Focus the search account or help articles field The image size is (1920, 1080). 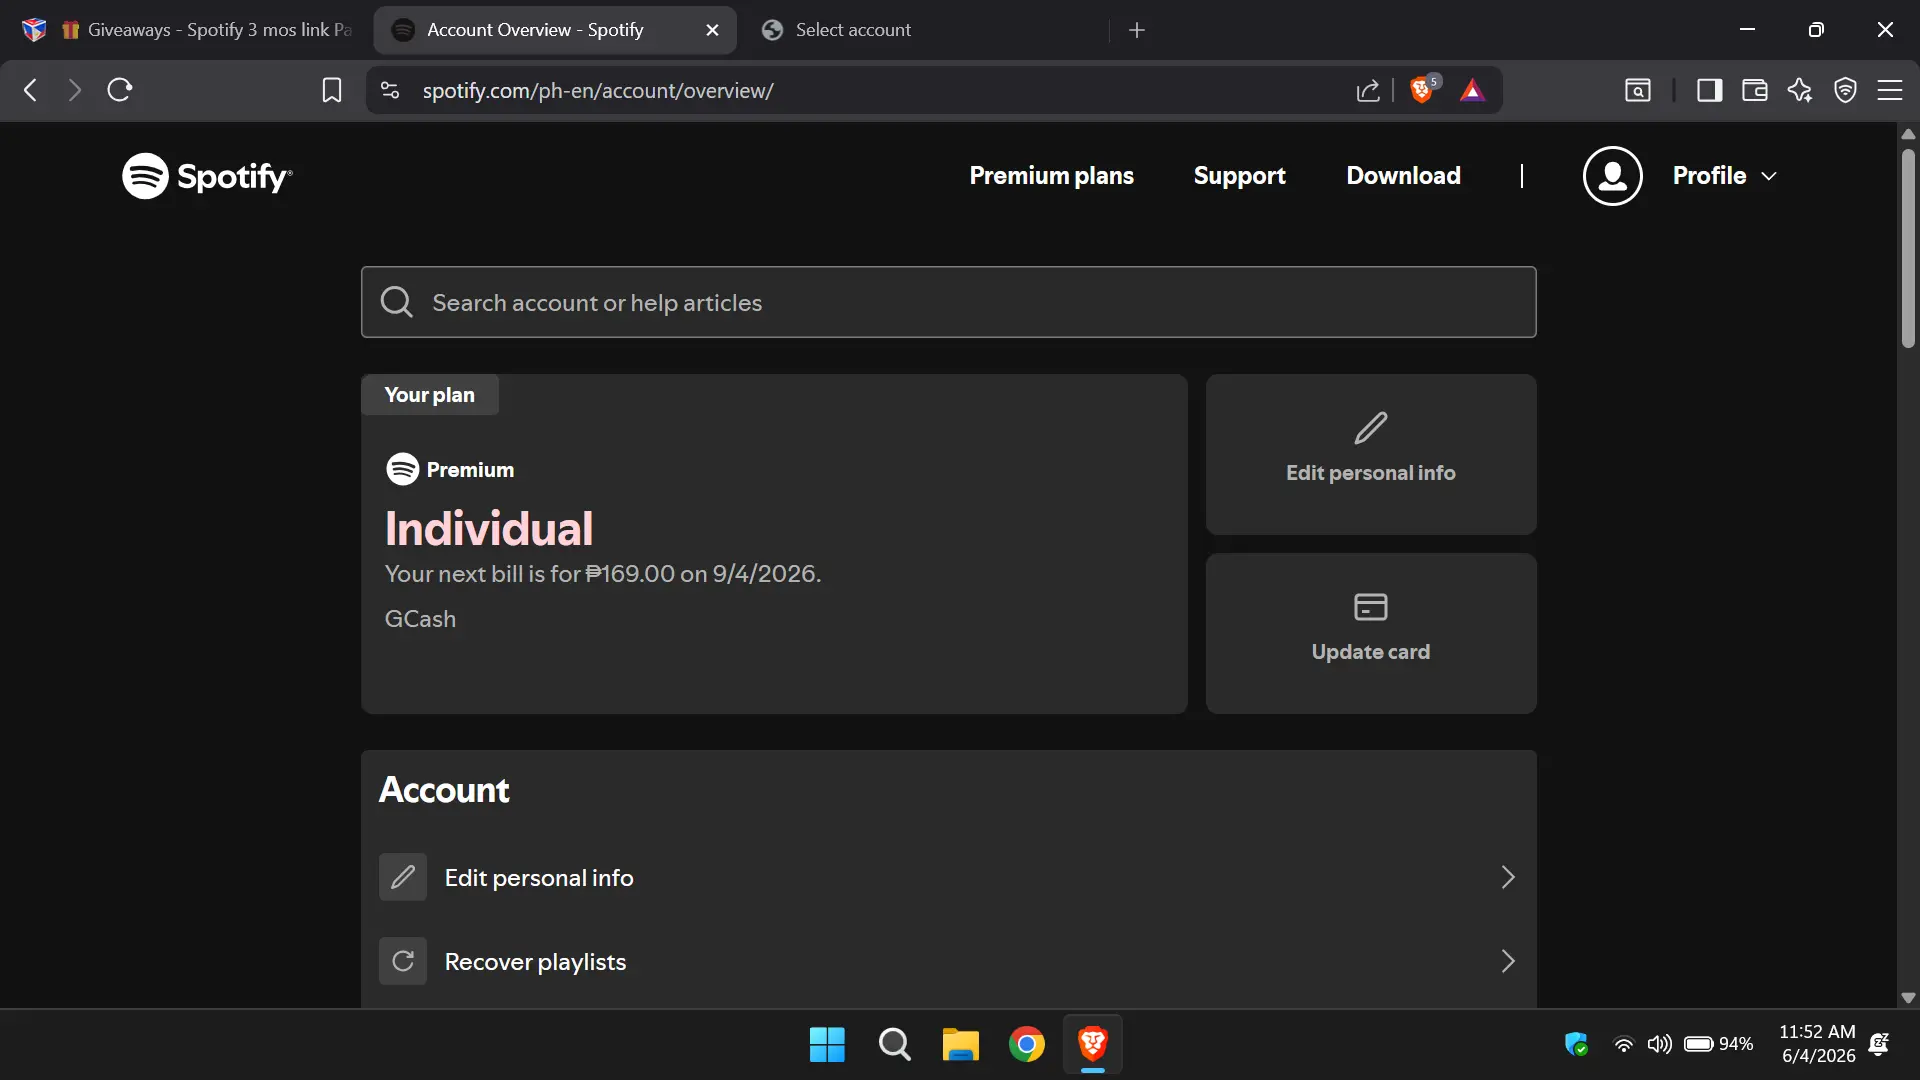[x=948, y=302]
